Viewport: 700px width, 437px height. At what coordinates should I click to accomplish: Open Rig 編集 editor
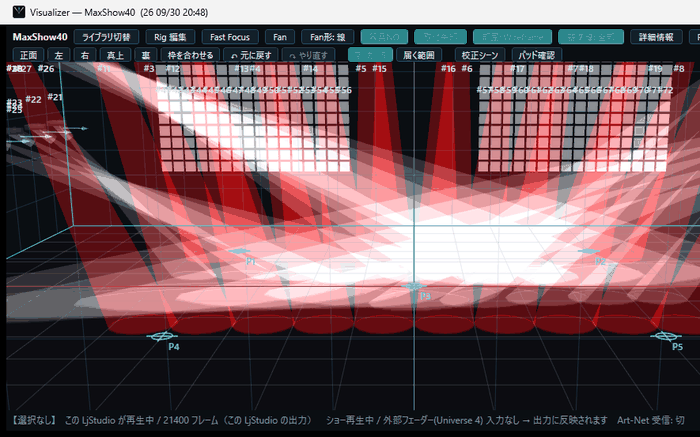click(170, 37)
